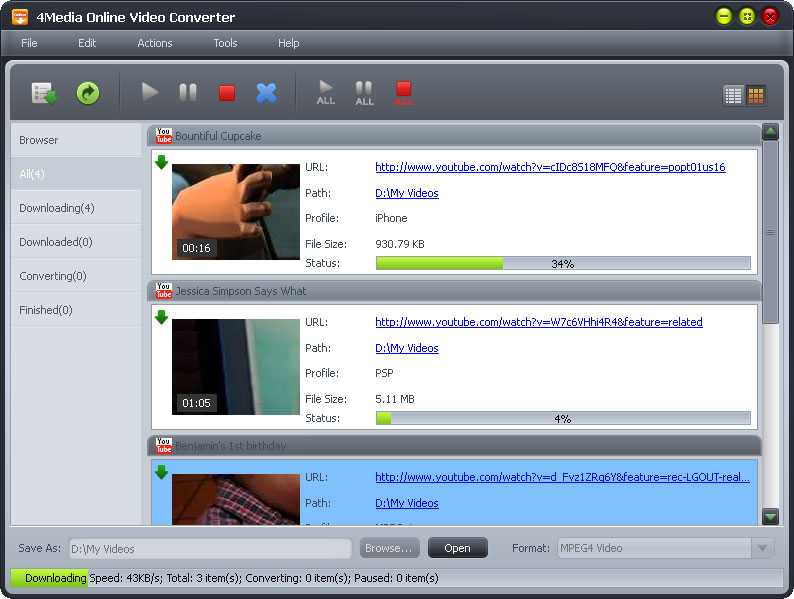Click the Format dropdown arrow

(762, 548)
